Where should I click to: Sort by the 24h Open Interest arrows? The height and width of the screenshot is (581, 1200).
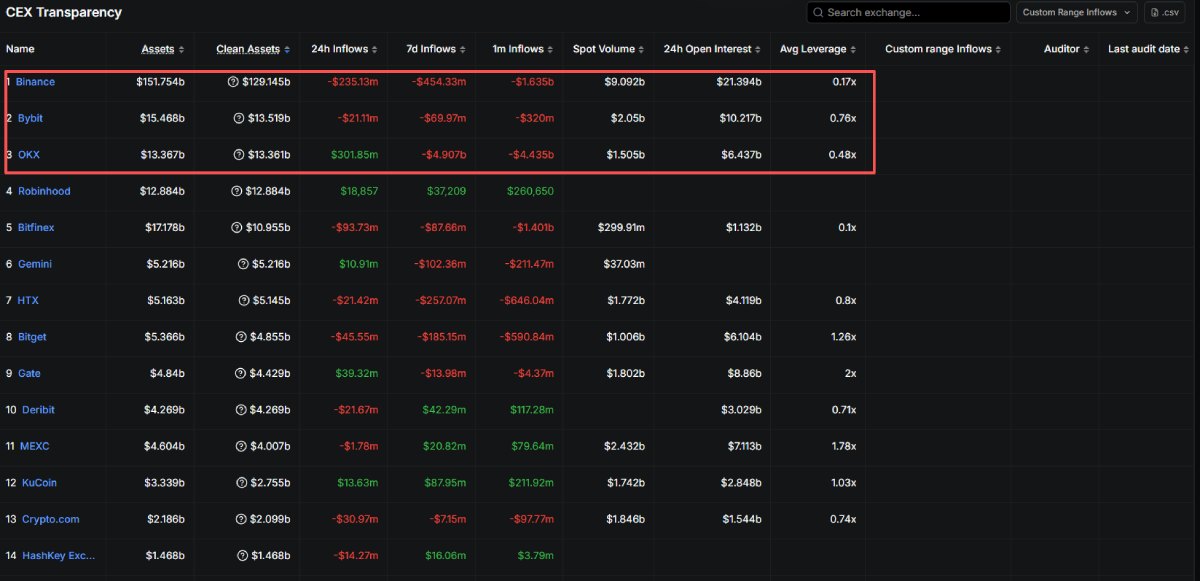point(760,49)
